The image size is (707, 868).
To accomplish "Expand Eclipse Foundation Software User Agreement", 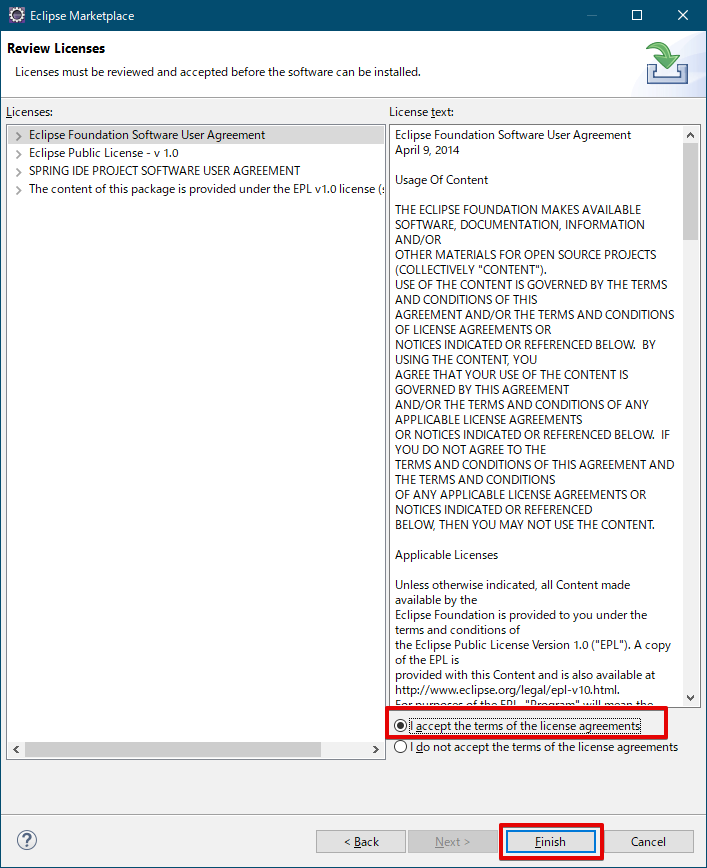I will (18, 136).
